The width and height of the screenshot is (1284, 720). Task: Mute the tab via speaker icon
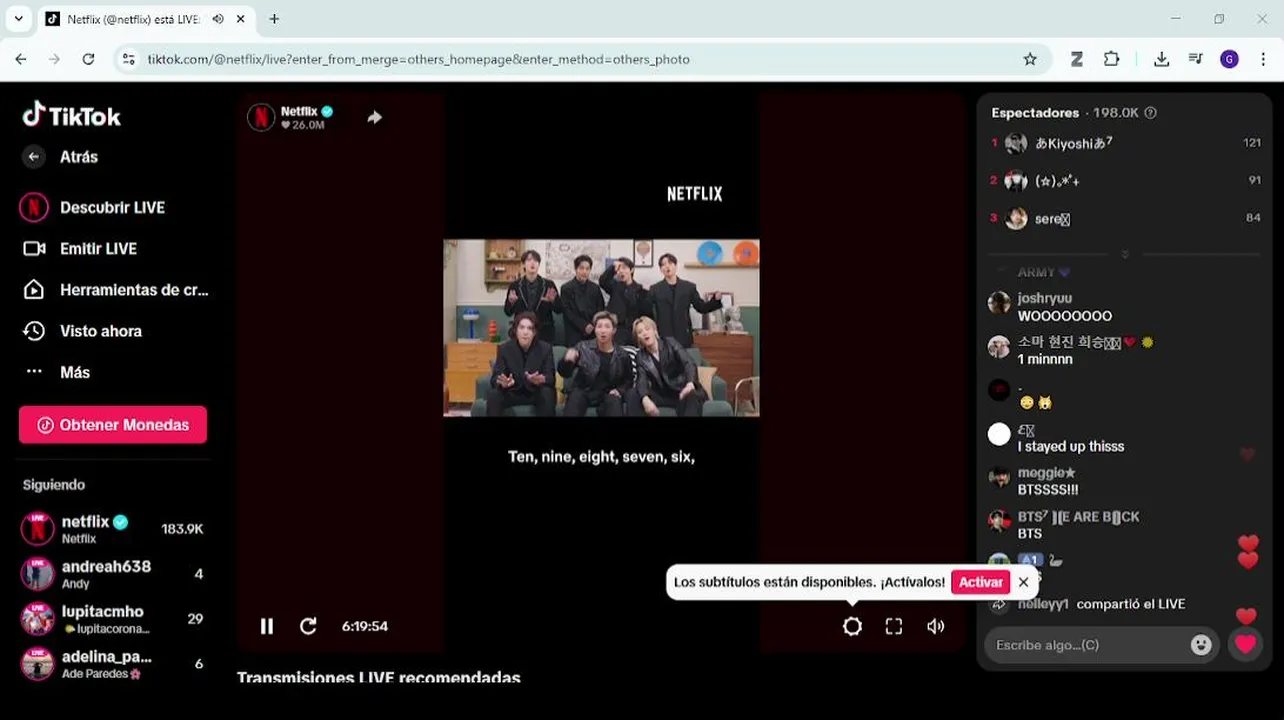(x=218, y=19)
